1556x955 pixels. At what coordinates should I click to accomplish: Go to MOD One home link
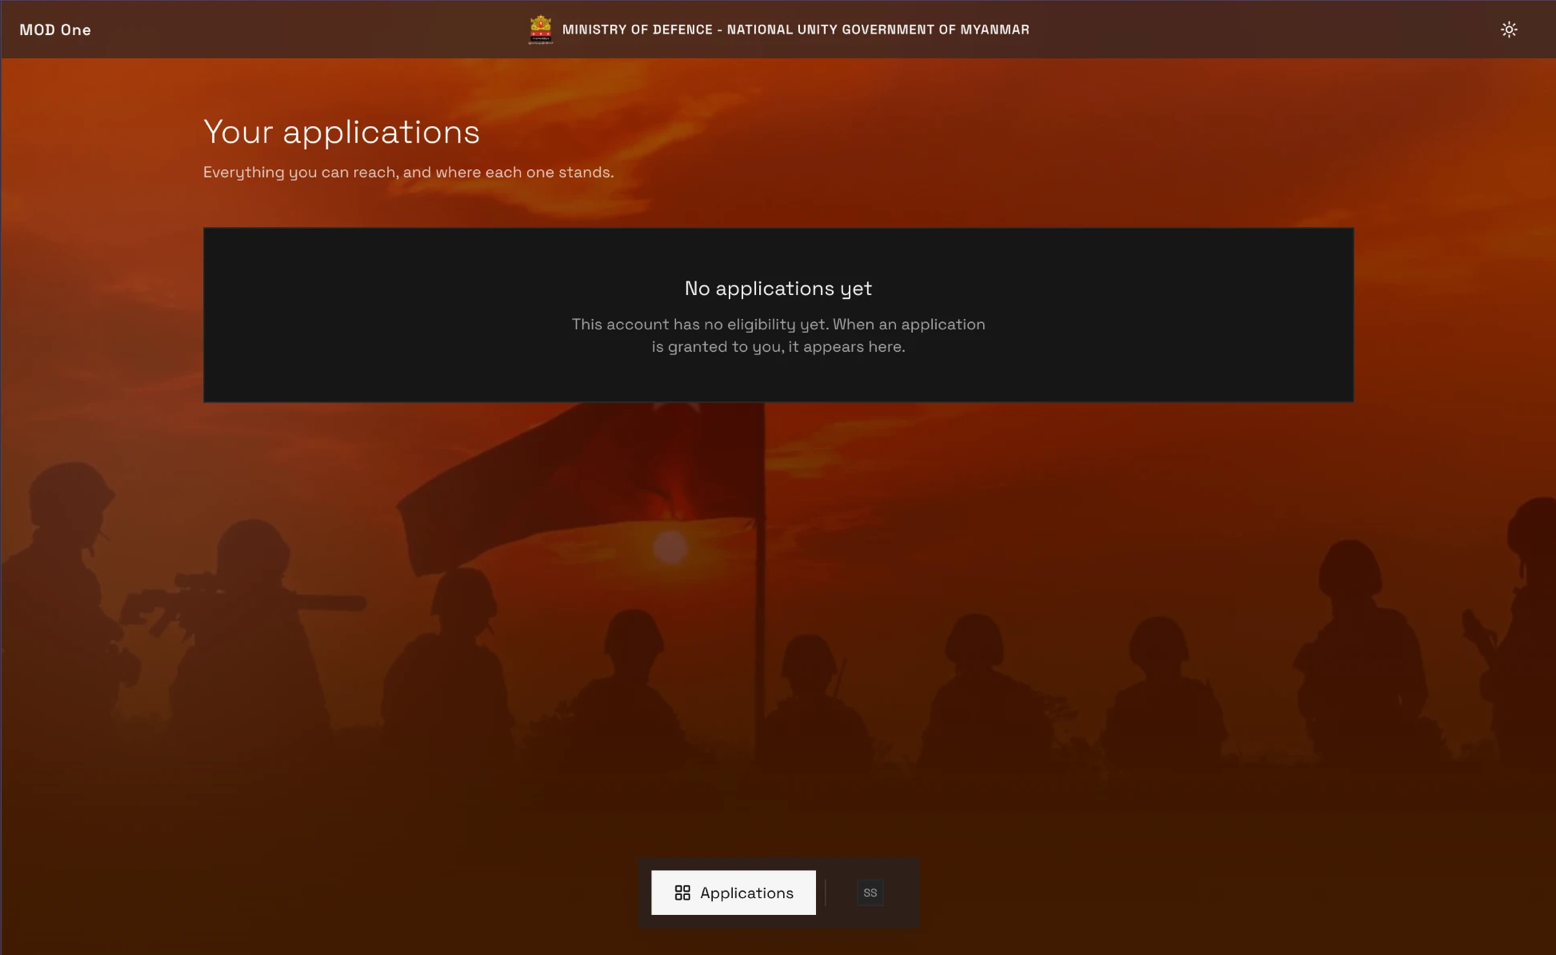[x=55, y=30]
